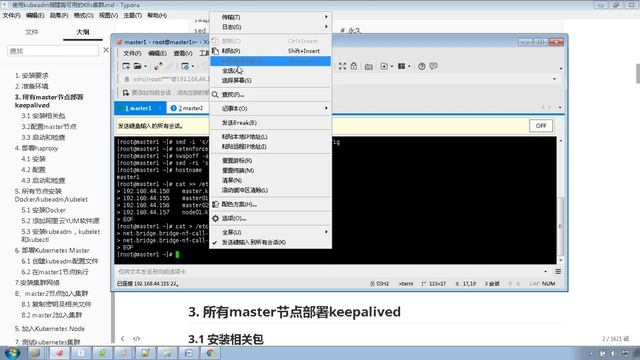This screenshot has width=640, height=360.
Task: Click the info icon on the master2 tab
Action: [x=173, y=108]
